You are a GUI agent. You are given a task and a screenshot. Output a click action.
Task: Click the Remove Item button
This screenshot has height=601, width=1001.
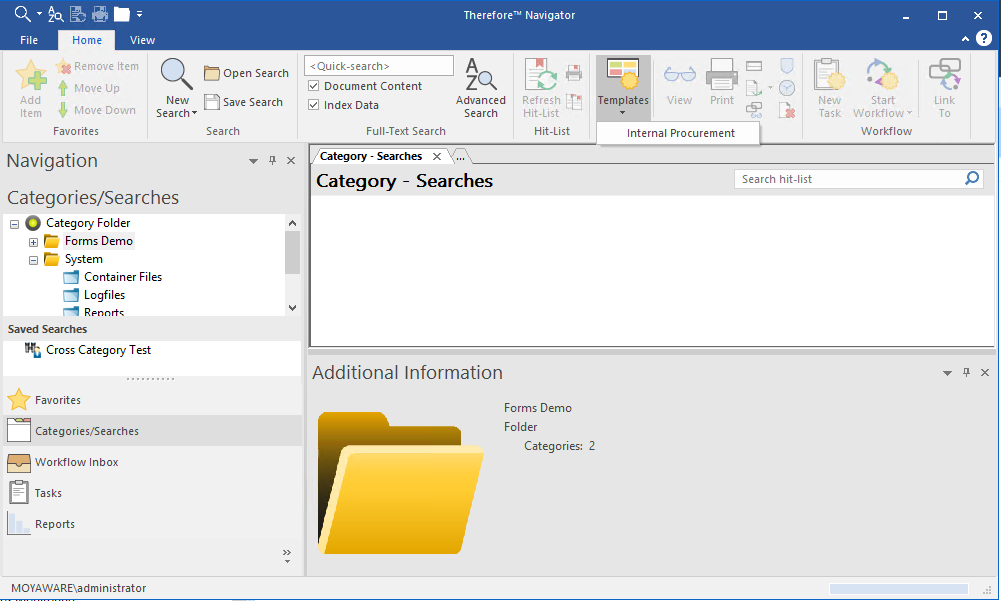(98, 65)
